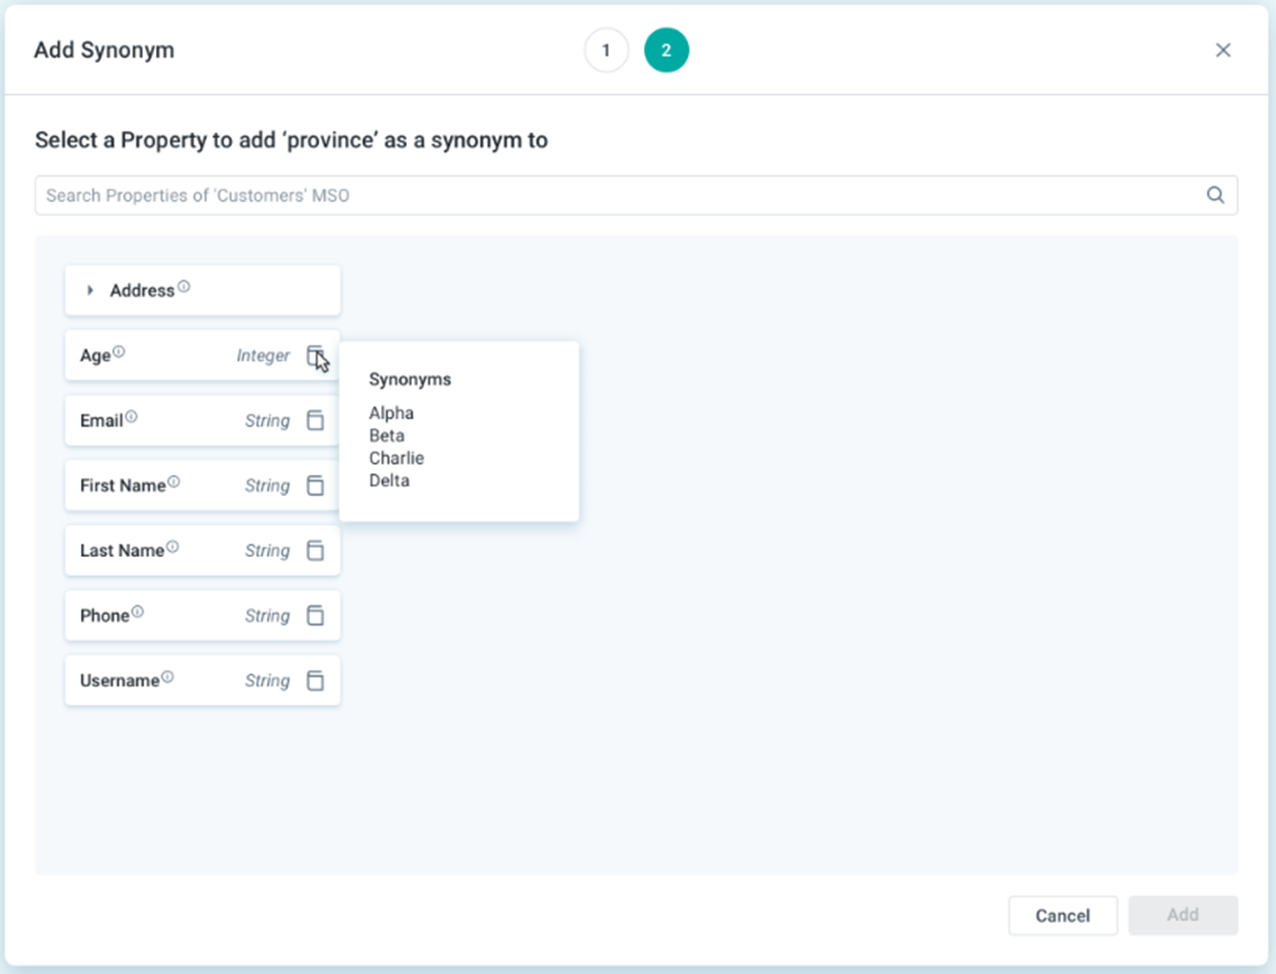Expand the Address property arrow
The image size is (1276, 974).
[x=90, y=290]
